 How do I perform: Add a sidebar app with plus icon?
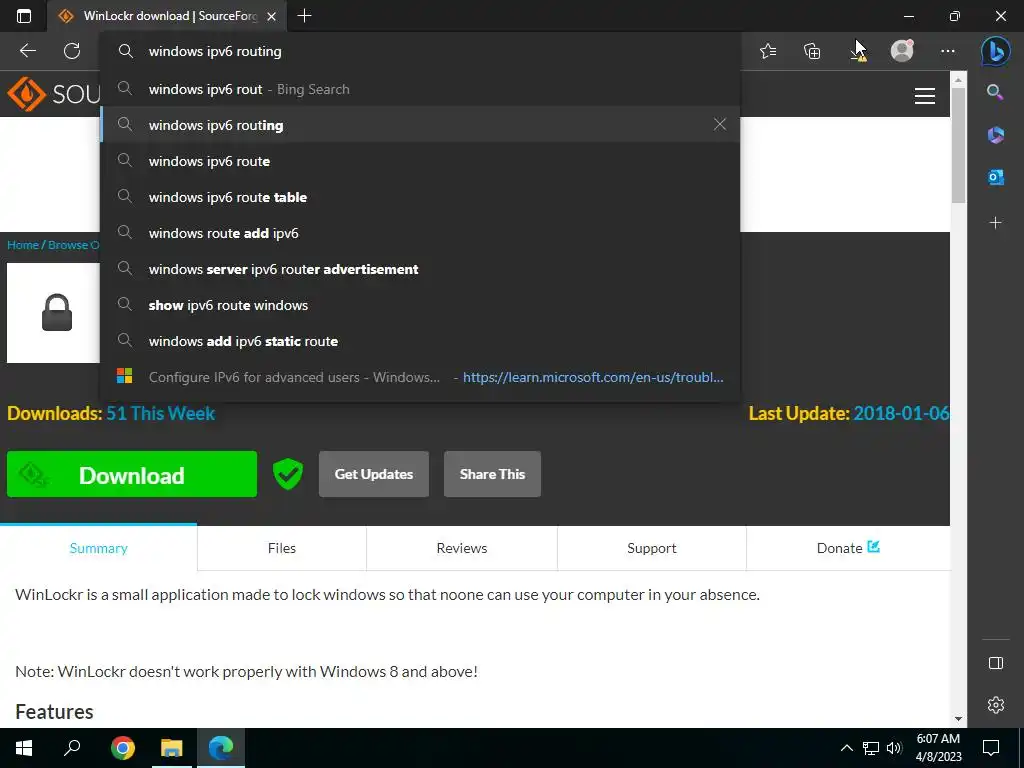pyautogui.click(x=995, y=223)
